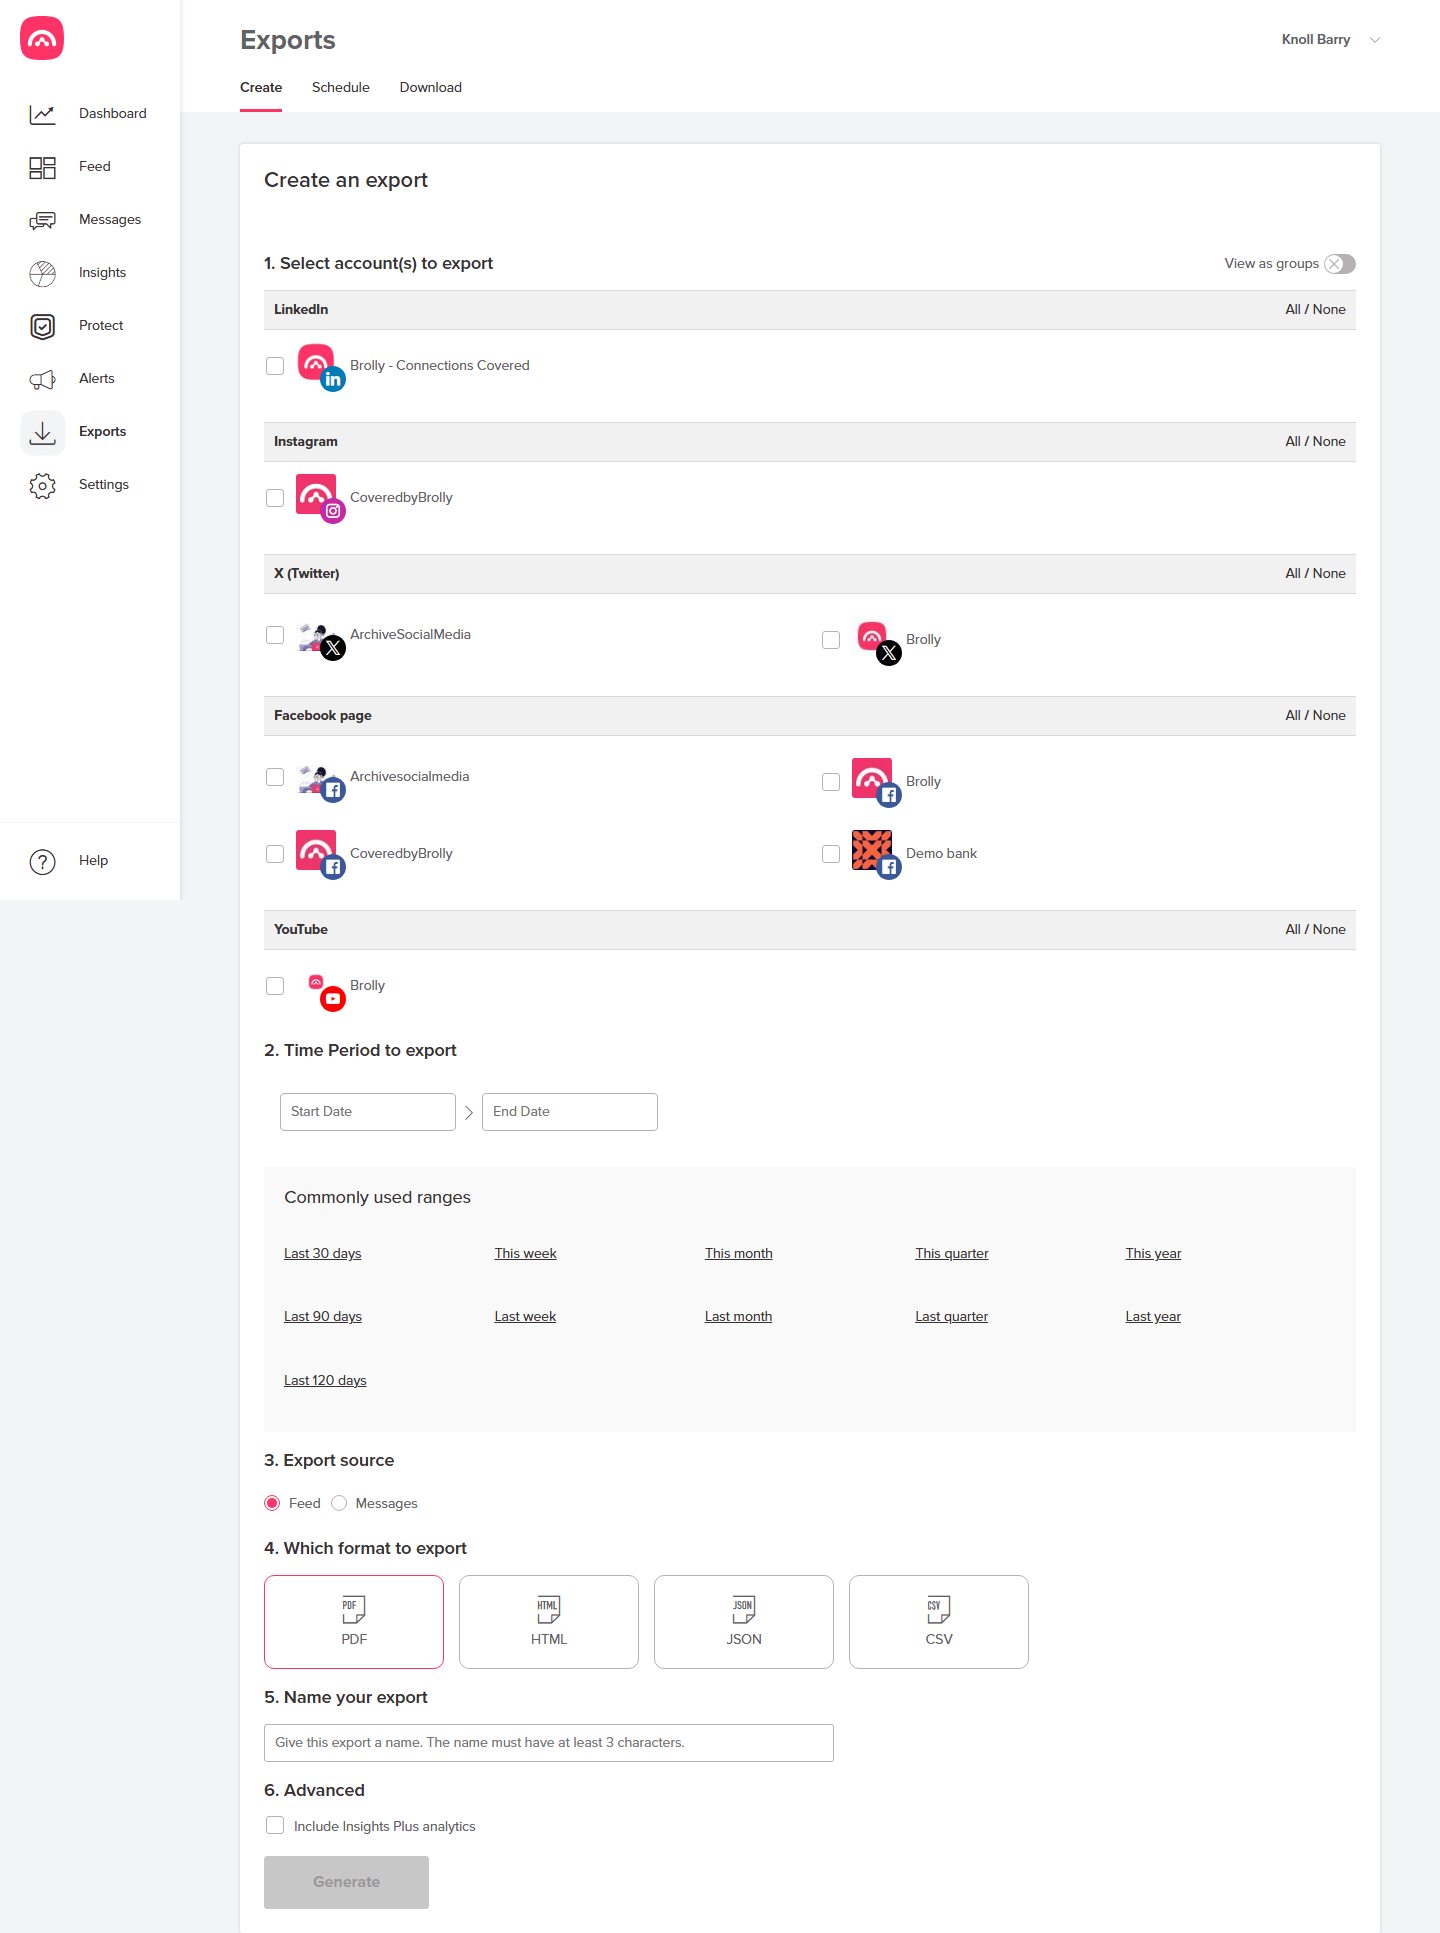Check the Facebook Archivesocialmedia checkbox
This screenshot has height=1933, width=1440.
tap(275, 777)
